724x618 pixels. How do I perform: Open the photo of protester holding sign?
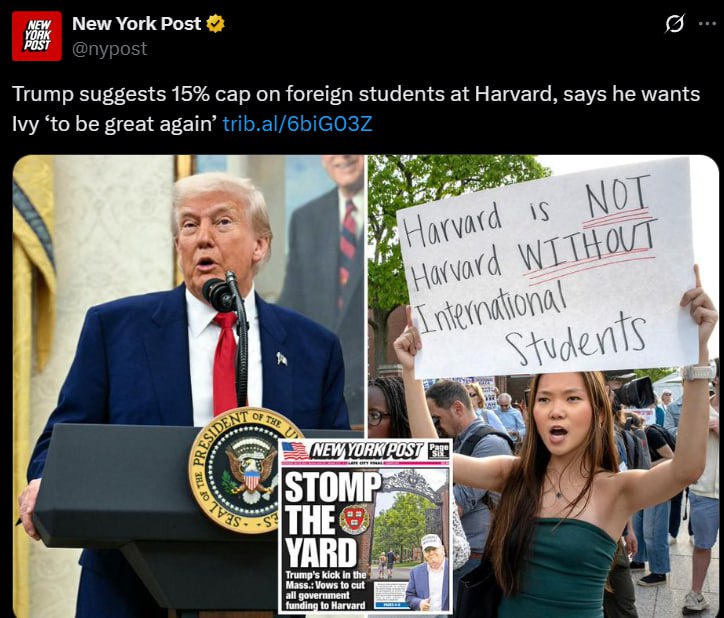pyautogui.click(x=543, y=386)
